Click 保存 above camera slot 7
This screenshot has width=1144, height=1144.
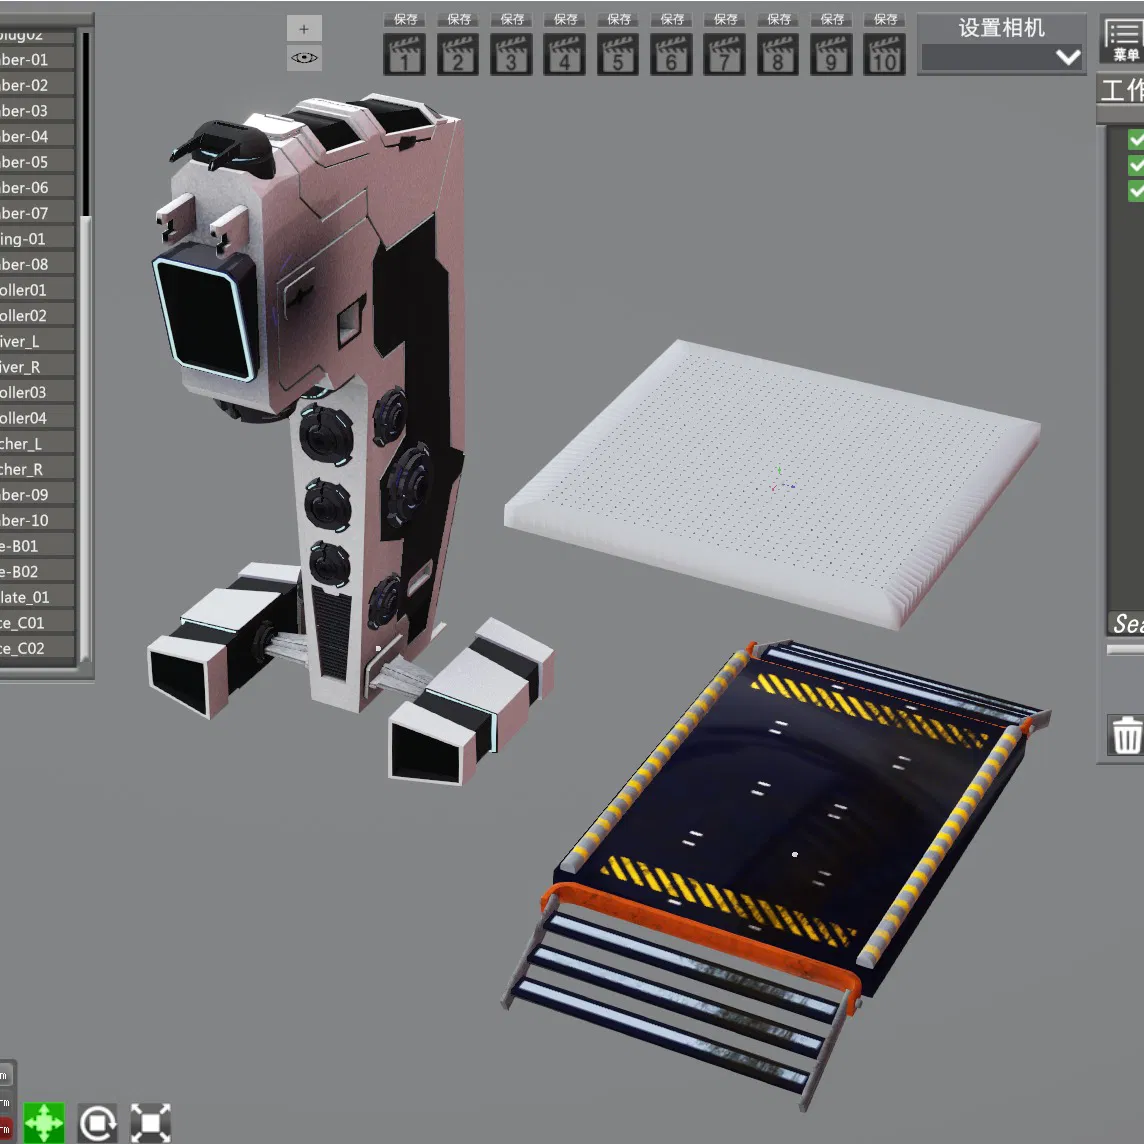[x=724, y=20]
